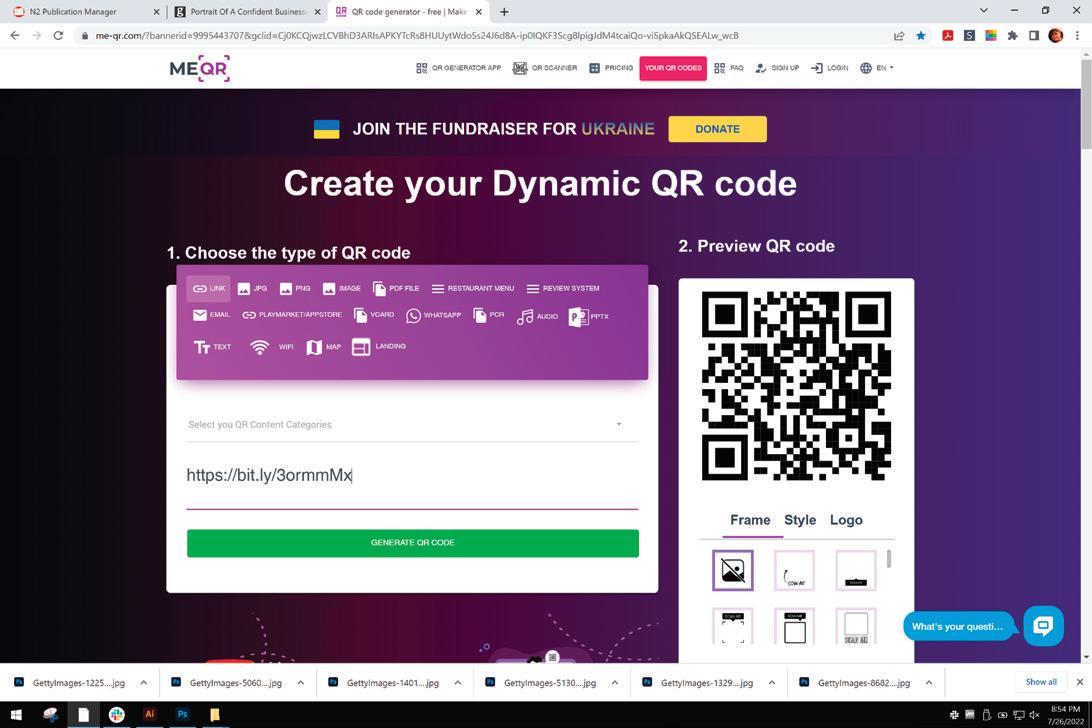
Task: Open the QR Generator App page
Action: 458,68
